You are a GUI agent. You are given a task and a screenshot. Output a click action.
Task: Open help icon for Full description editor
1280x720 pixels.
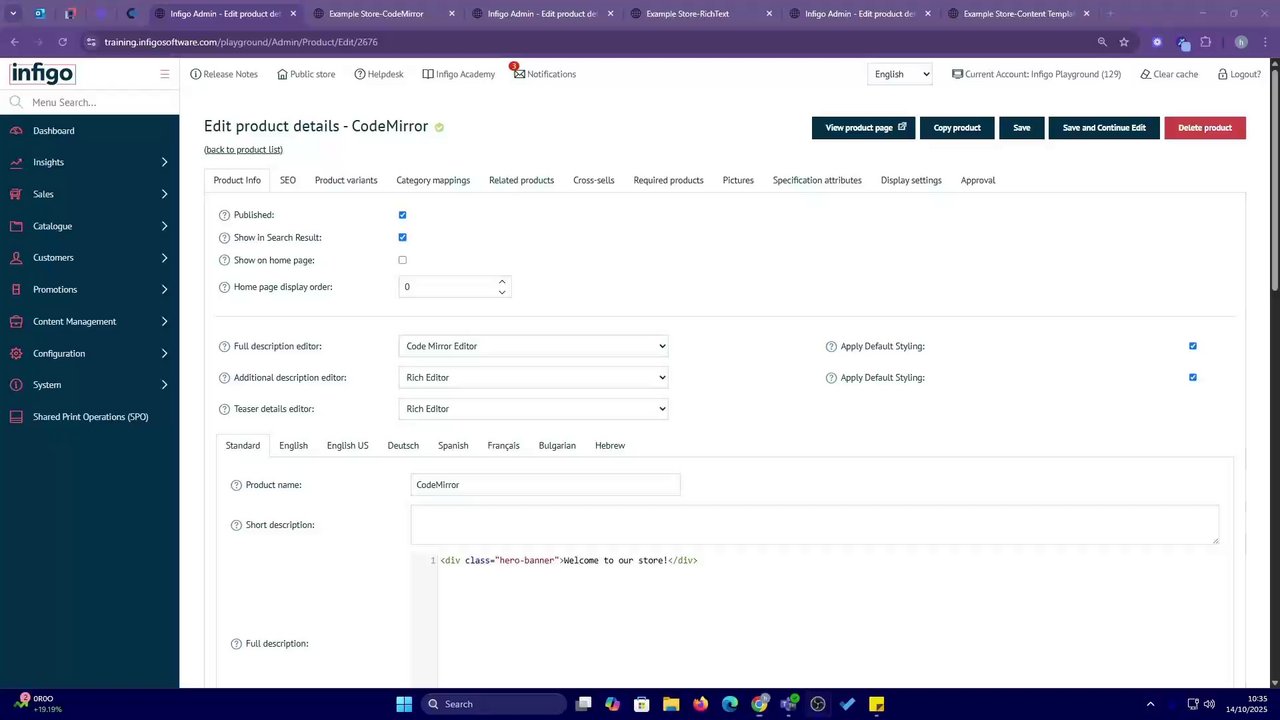click(224, 346)
